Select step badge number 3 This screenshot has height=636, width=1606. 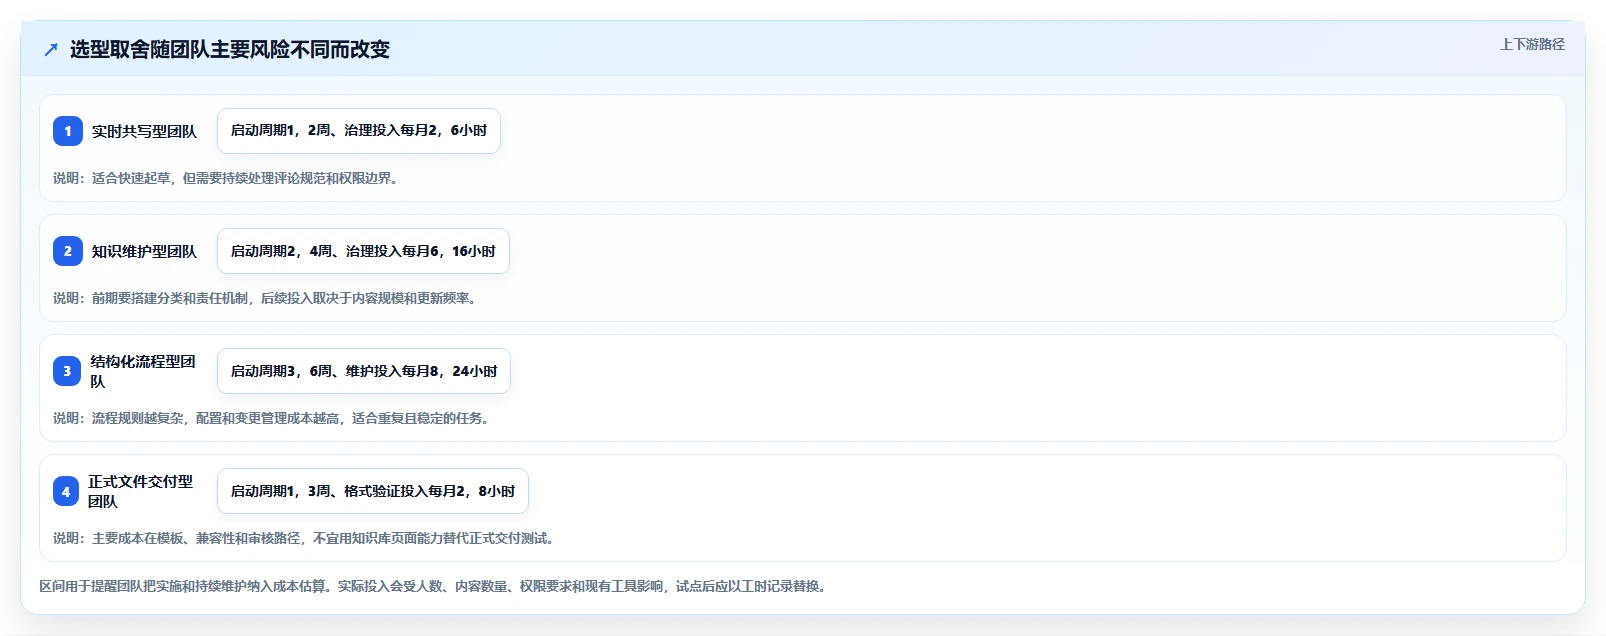click(67, 371)
